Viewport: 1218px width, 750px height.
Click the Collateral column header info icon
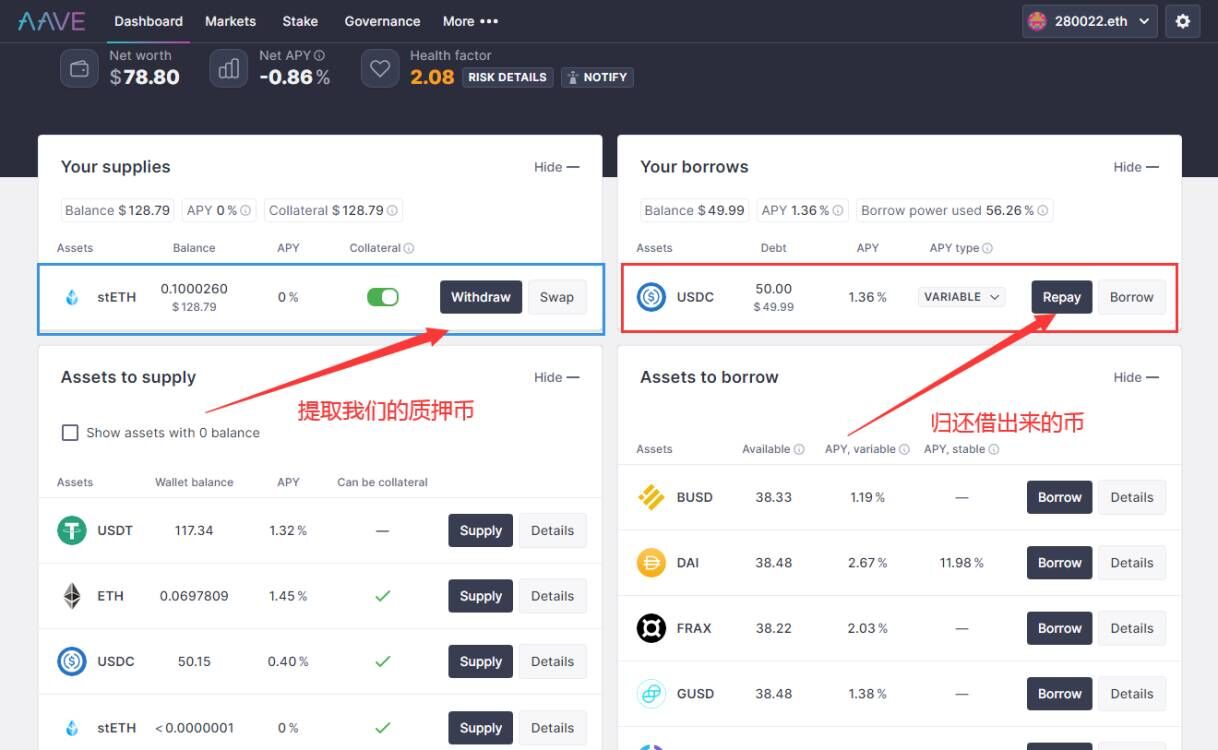tap(409, 248)
